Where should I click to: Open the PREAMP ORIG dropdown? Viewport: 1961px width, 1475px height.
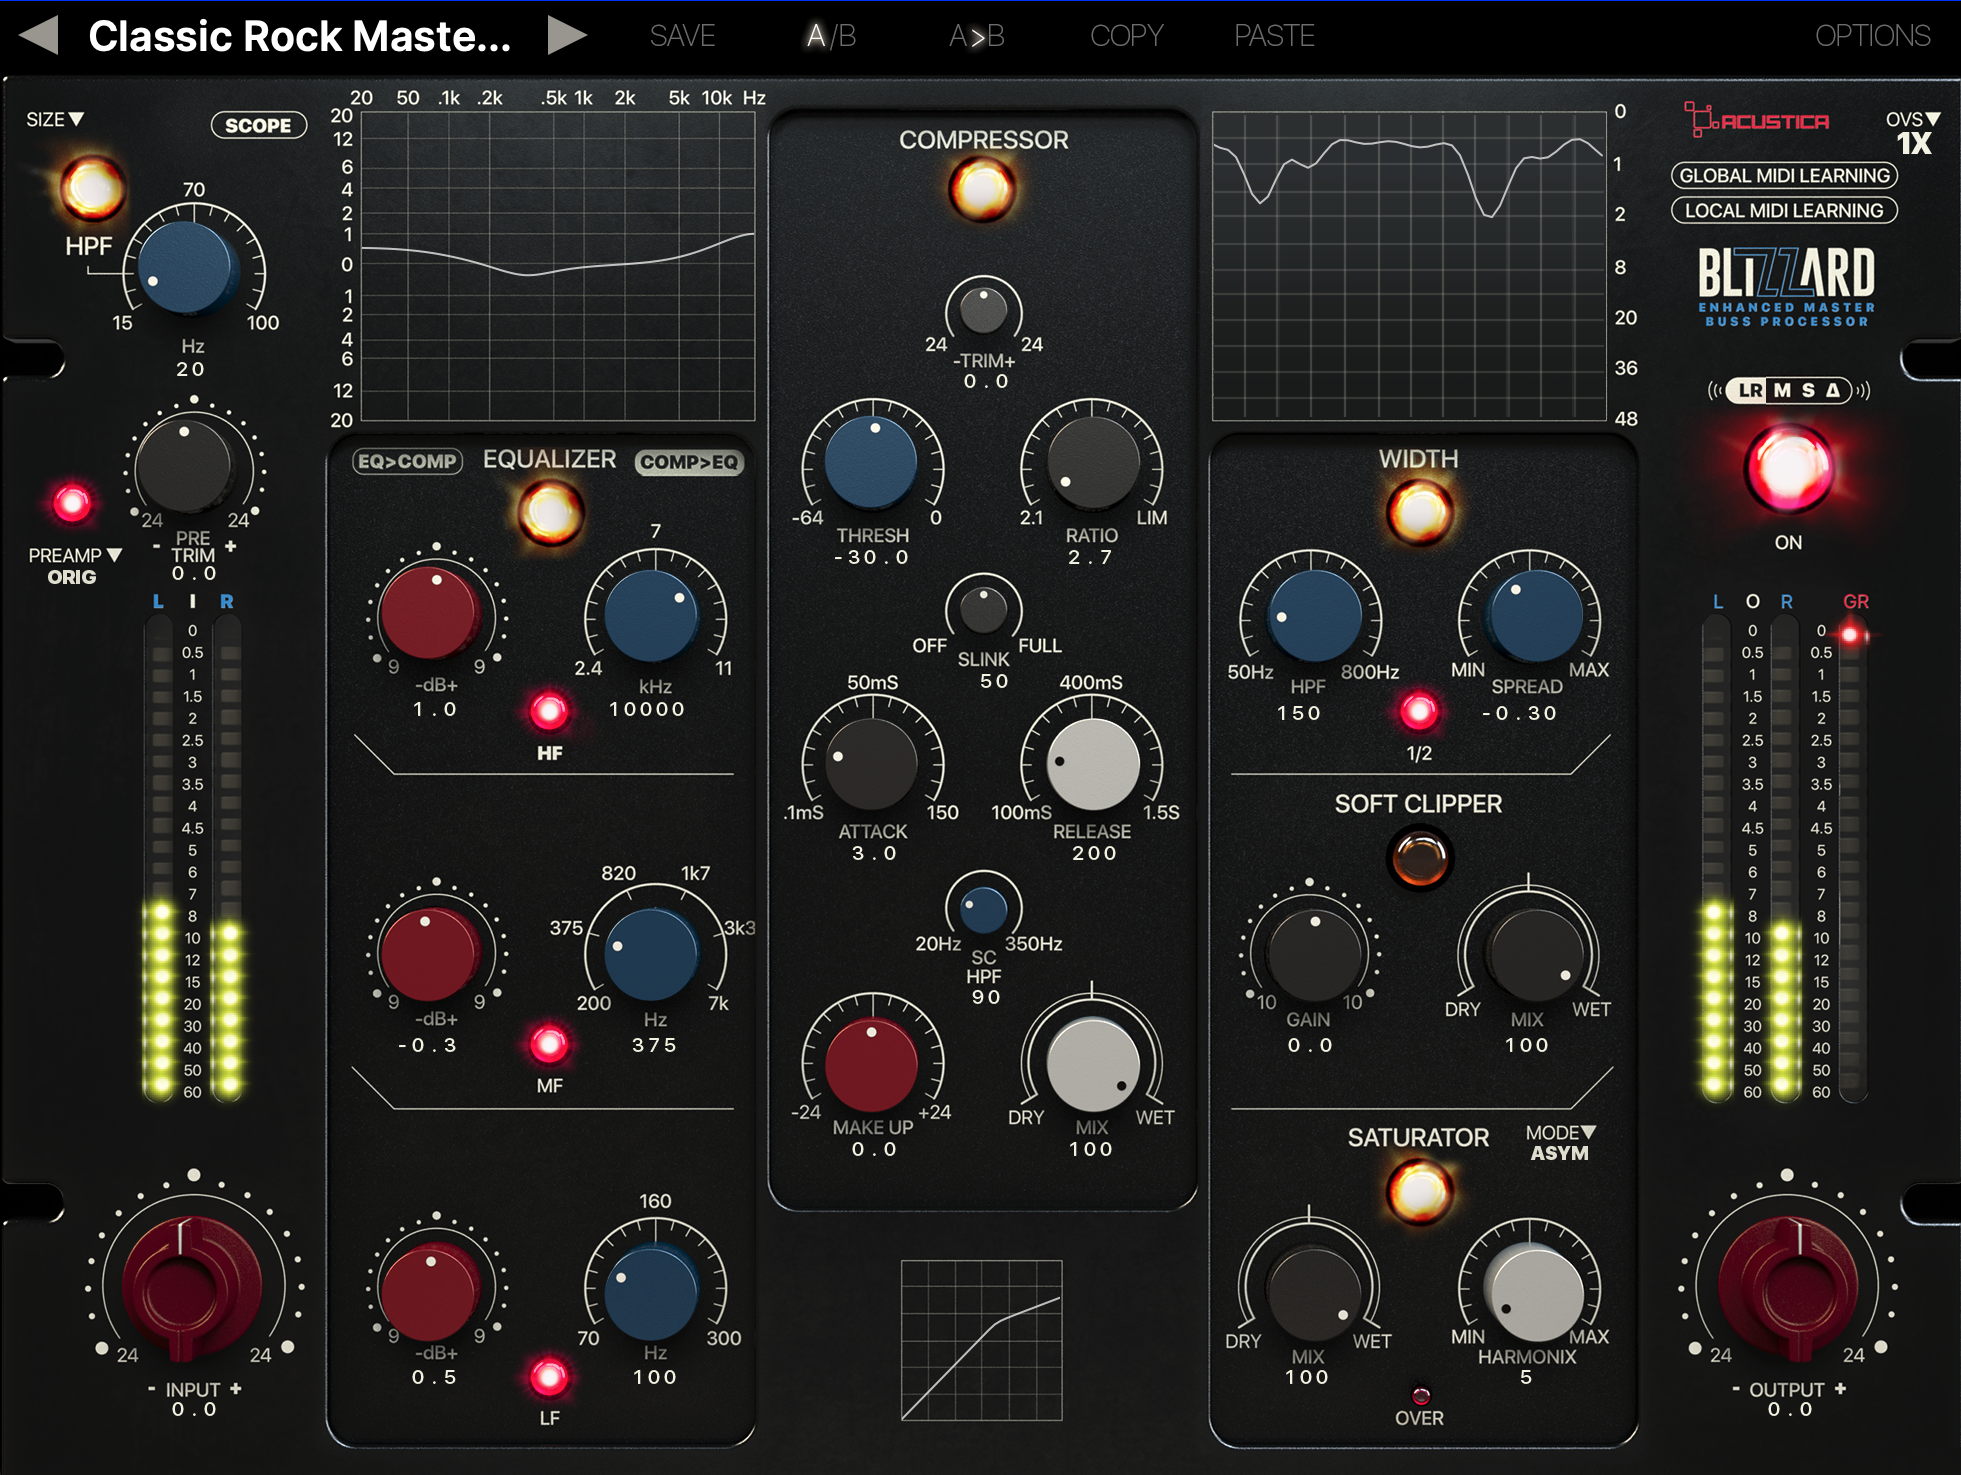74,565
